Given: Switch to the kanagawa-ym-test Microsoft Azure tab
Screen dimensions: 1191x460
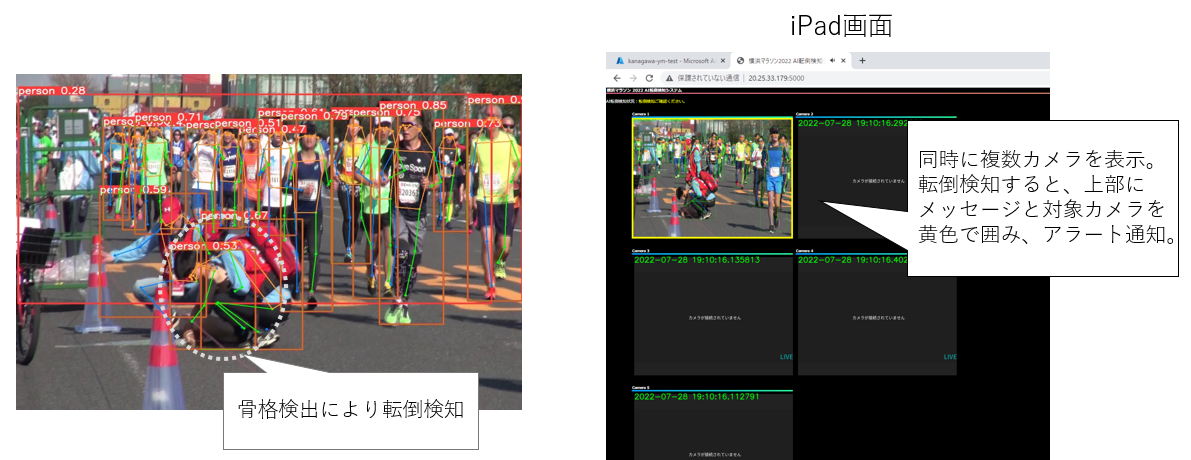Looking at the screenshot, I should (667, 61).
